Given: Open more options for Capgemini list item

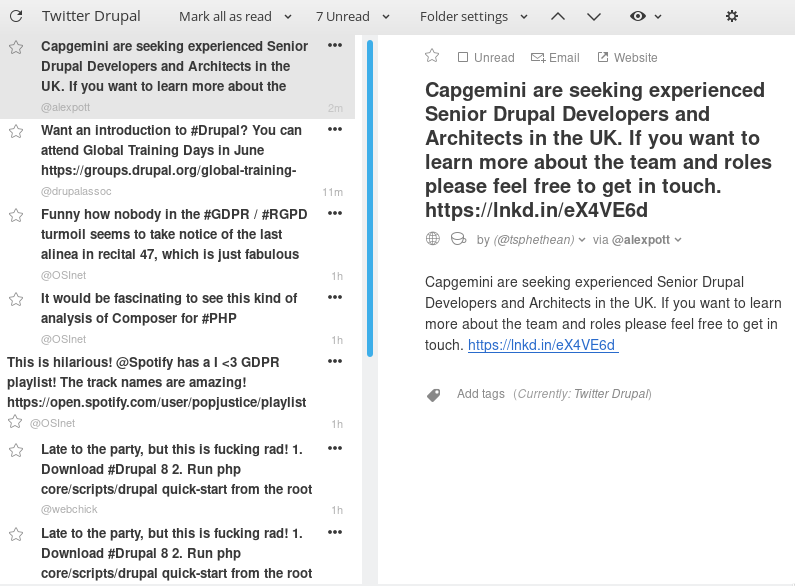Looking at the screenshot, I should point(335,45).
